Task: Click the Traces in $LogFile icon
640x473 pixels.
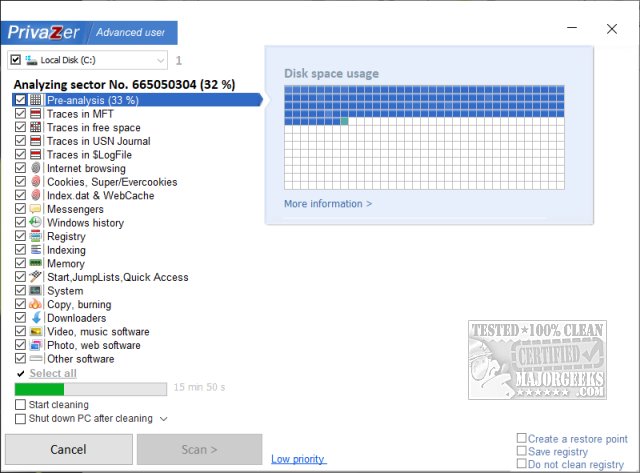Action: coord(36,154)
